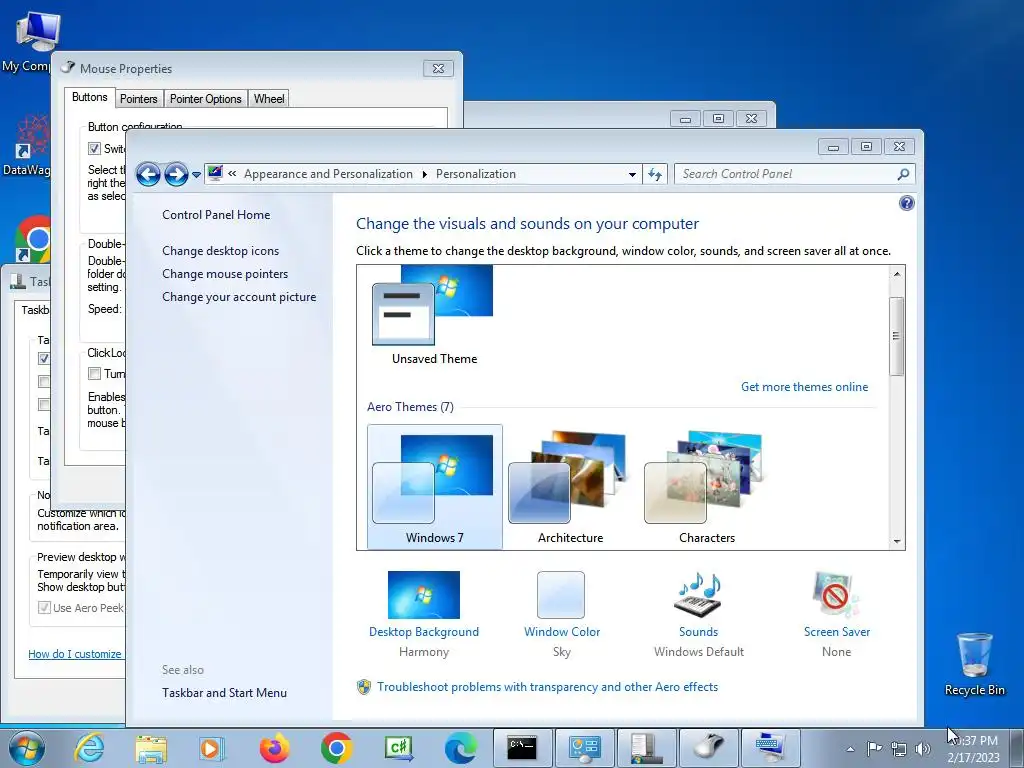Refresh the Personalization page
This screenshot has width=1024, height=768.
pyautogui.click(x=654, y=174)
